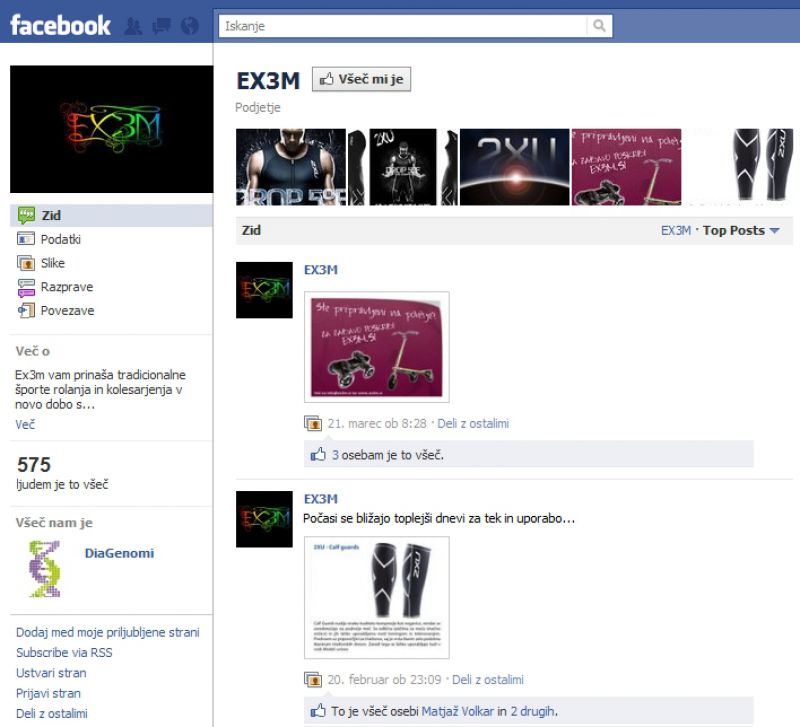Click EX3M author name on first post
The image size is (800, 727).
pos(321,269)
